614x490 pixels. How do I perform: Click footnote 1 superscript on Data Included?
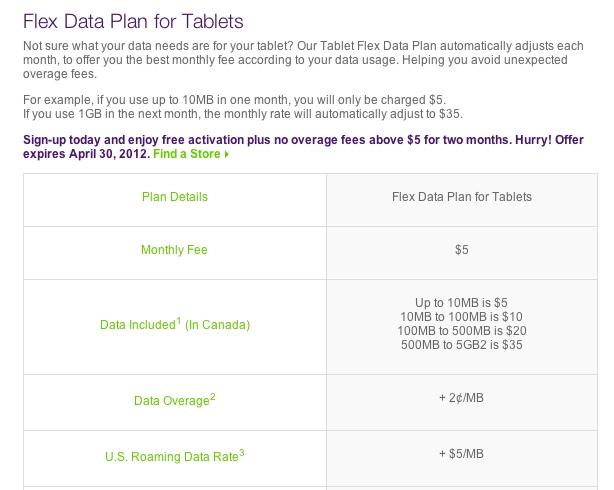click(179, 320)
